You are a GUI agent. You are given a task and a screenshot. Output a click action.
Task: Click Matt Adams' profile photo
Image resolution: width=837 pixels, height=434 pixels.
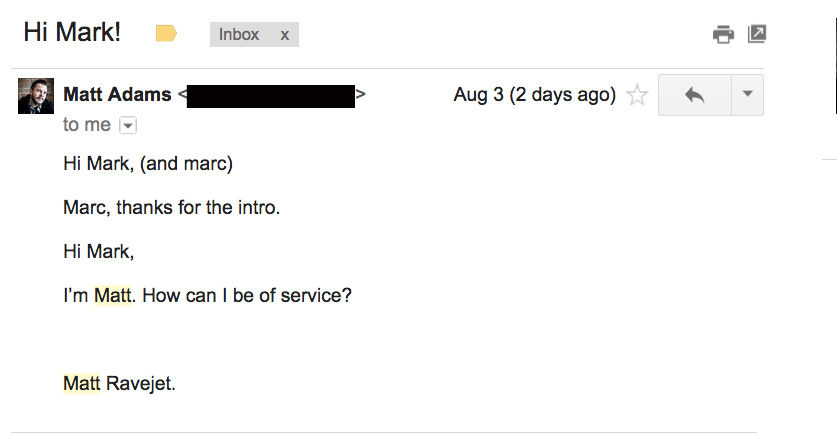(36, 96)
